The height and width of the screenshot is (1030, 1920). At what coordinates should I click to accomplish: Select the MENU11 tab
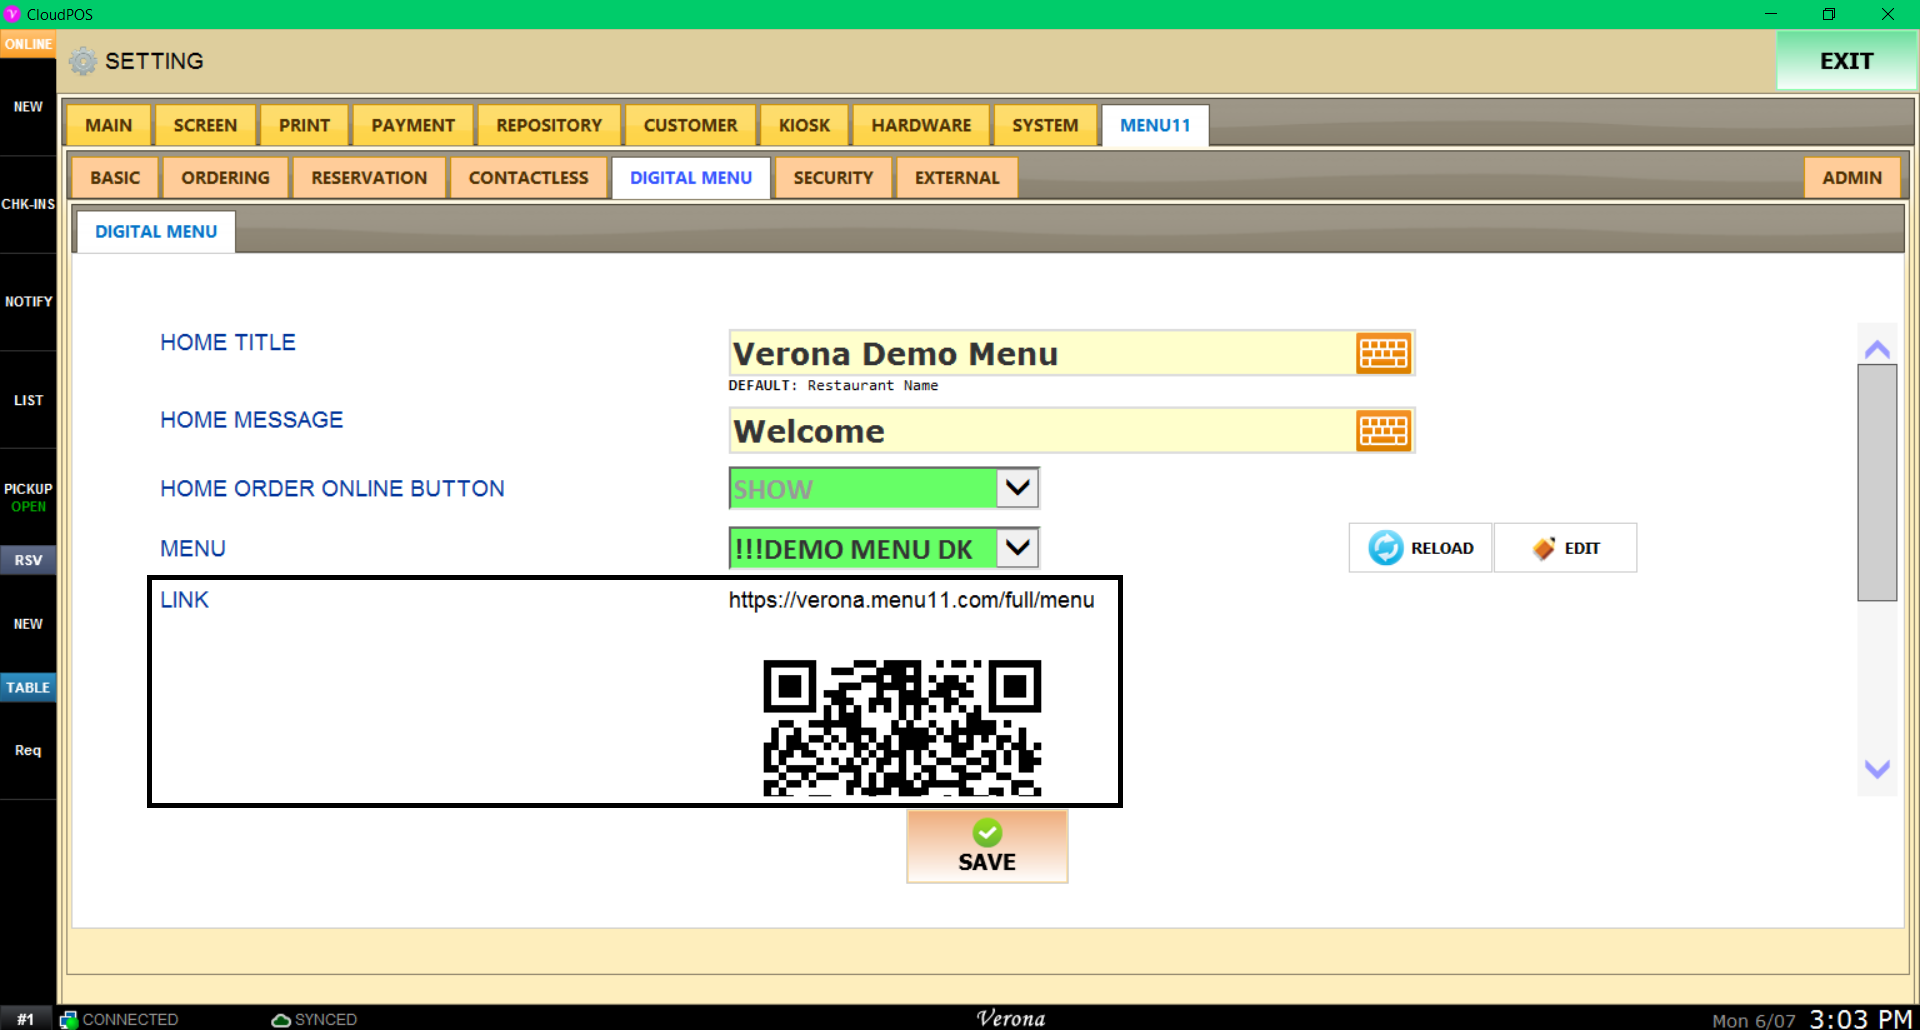point(1155,125)
